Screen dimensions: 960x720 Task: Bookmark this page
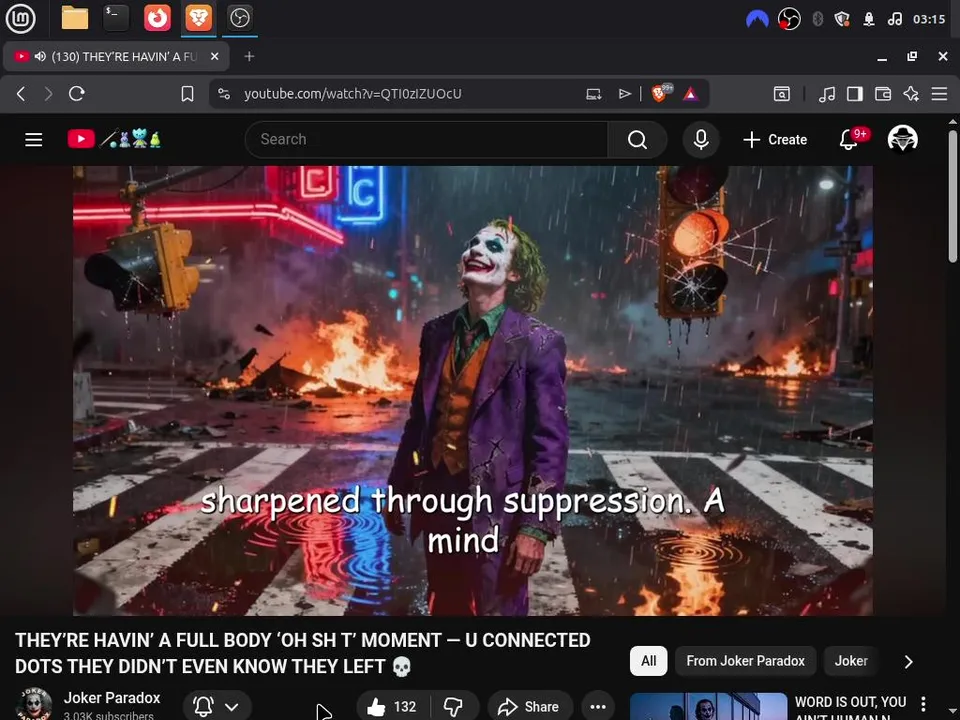(x=187, y=94)
